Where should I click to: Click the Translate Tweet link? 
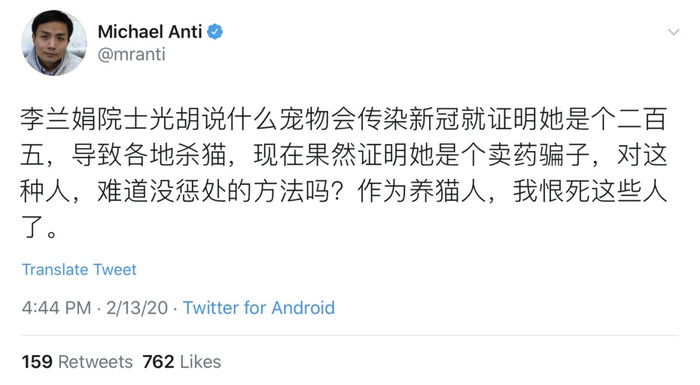(79, 270)
